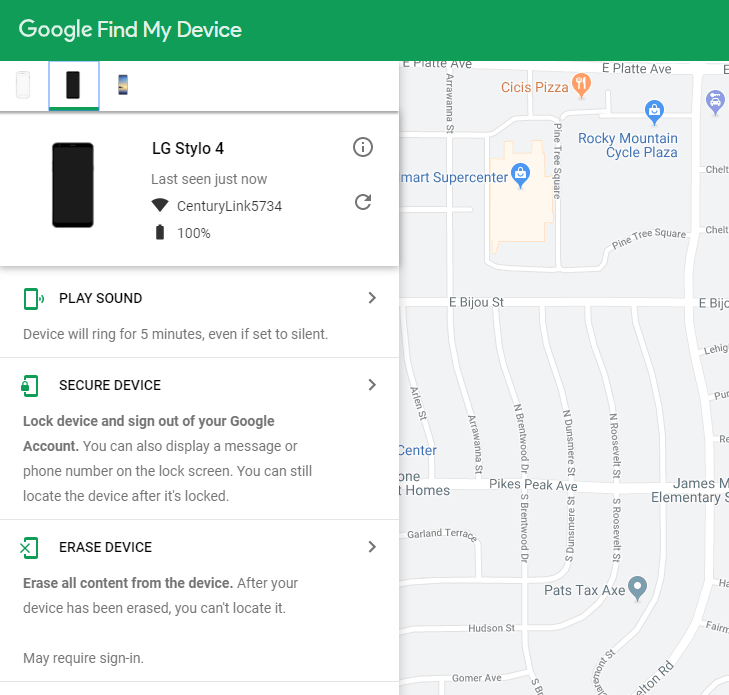Click the Garland Terrace street label
Screen dimensions: 729x695
click(442, 534)
